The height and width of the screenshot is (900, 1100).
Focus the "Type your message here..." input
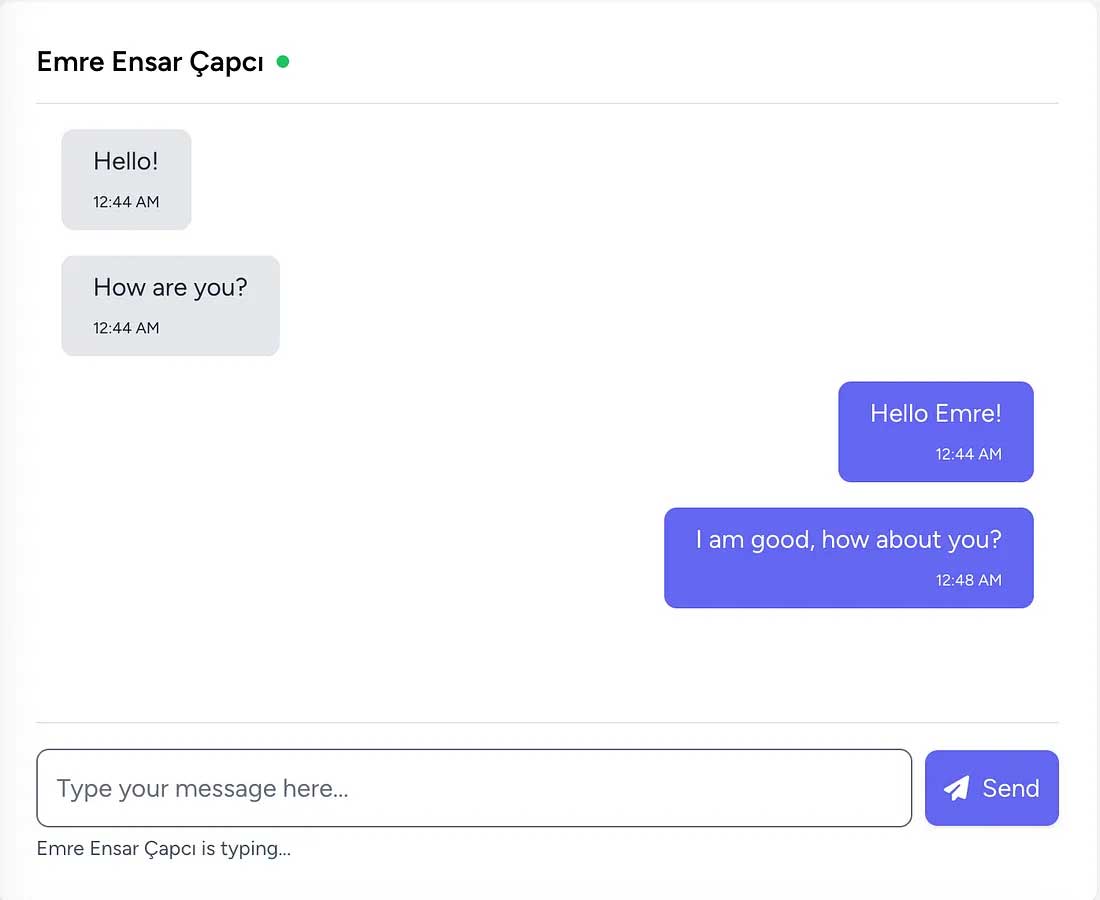click(x=473, y=788)
